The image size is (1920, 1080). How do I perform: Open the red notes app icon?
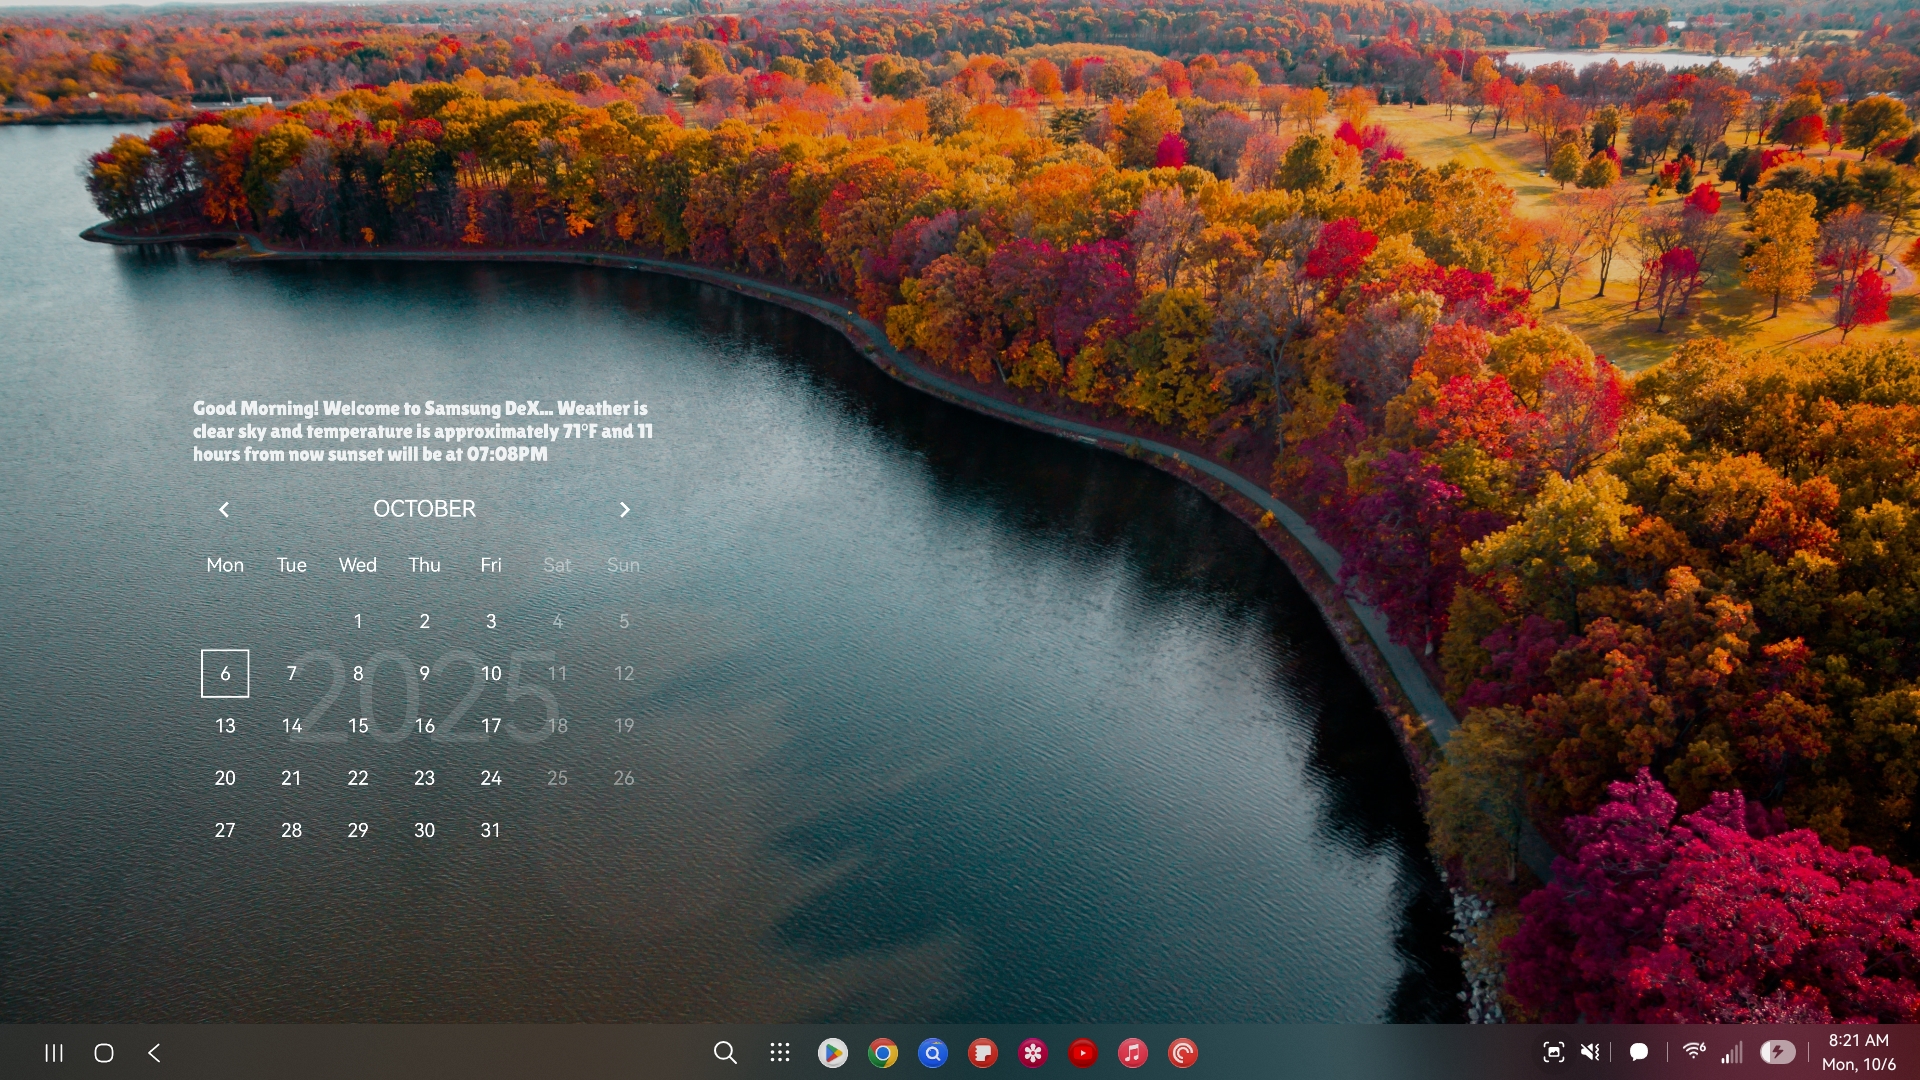(x=983, y=1053)
